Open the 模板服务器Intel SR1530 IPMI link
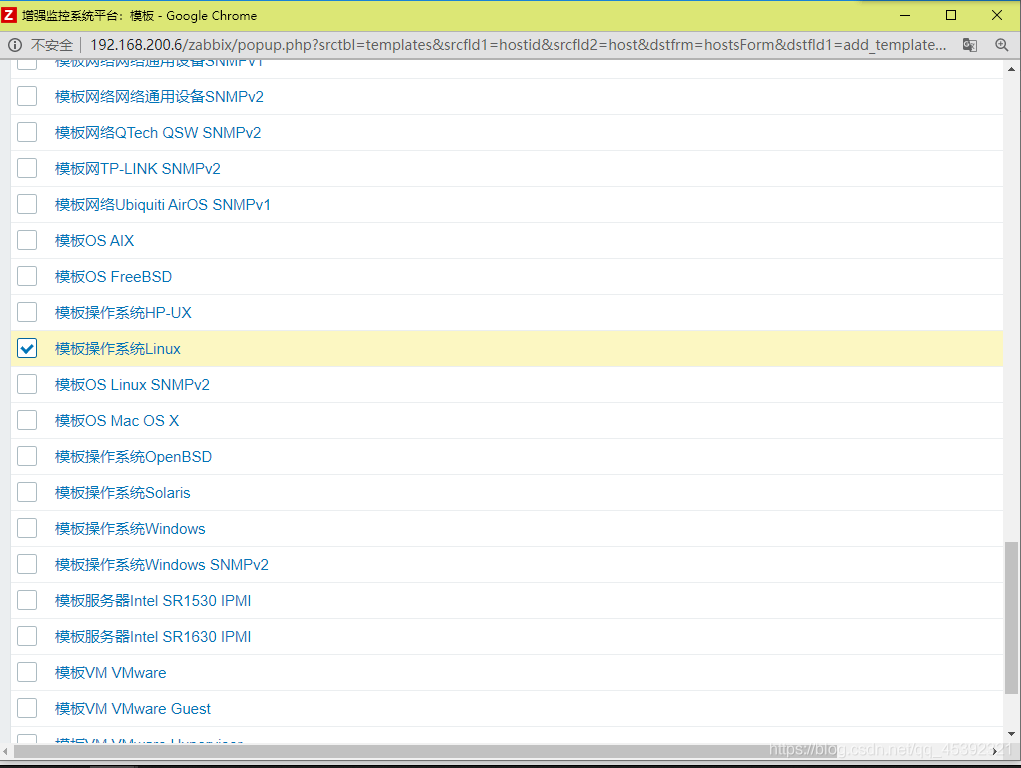Viewport: 1021px width, 768px height. (153, 601)
